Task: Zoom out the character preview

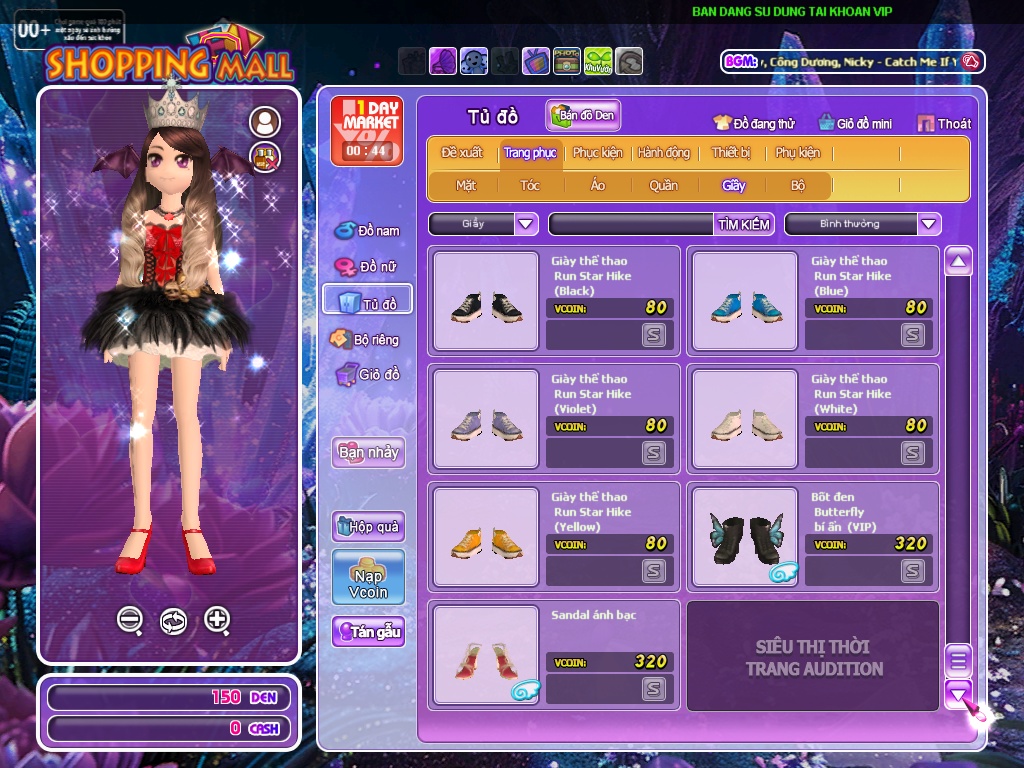Action: point(130,620)
